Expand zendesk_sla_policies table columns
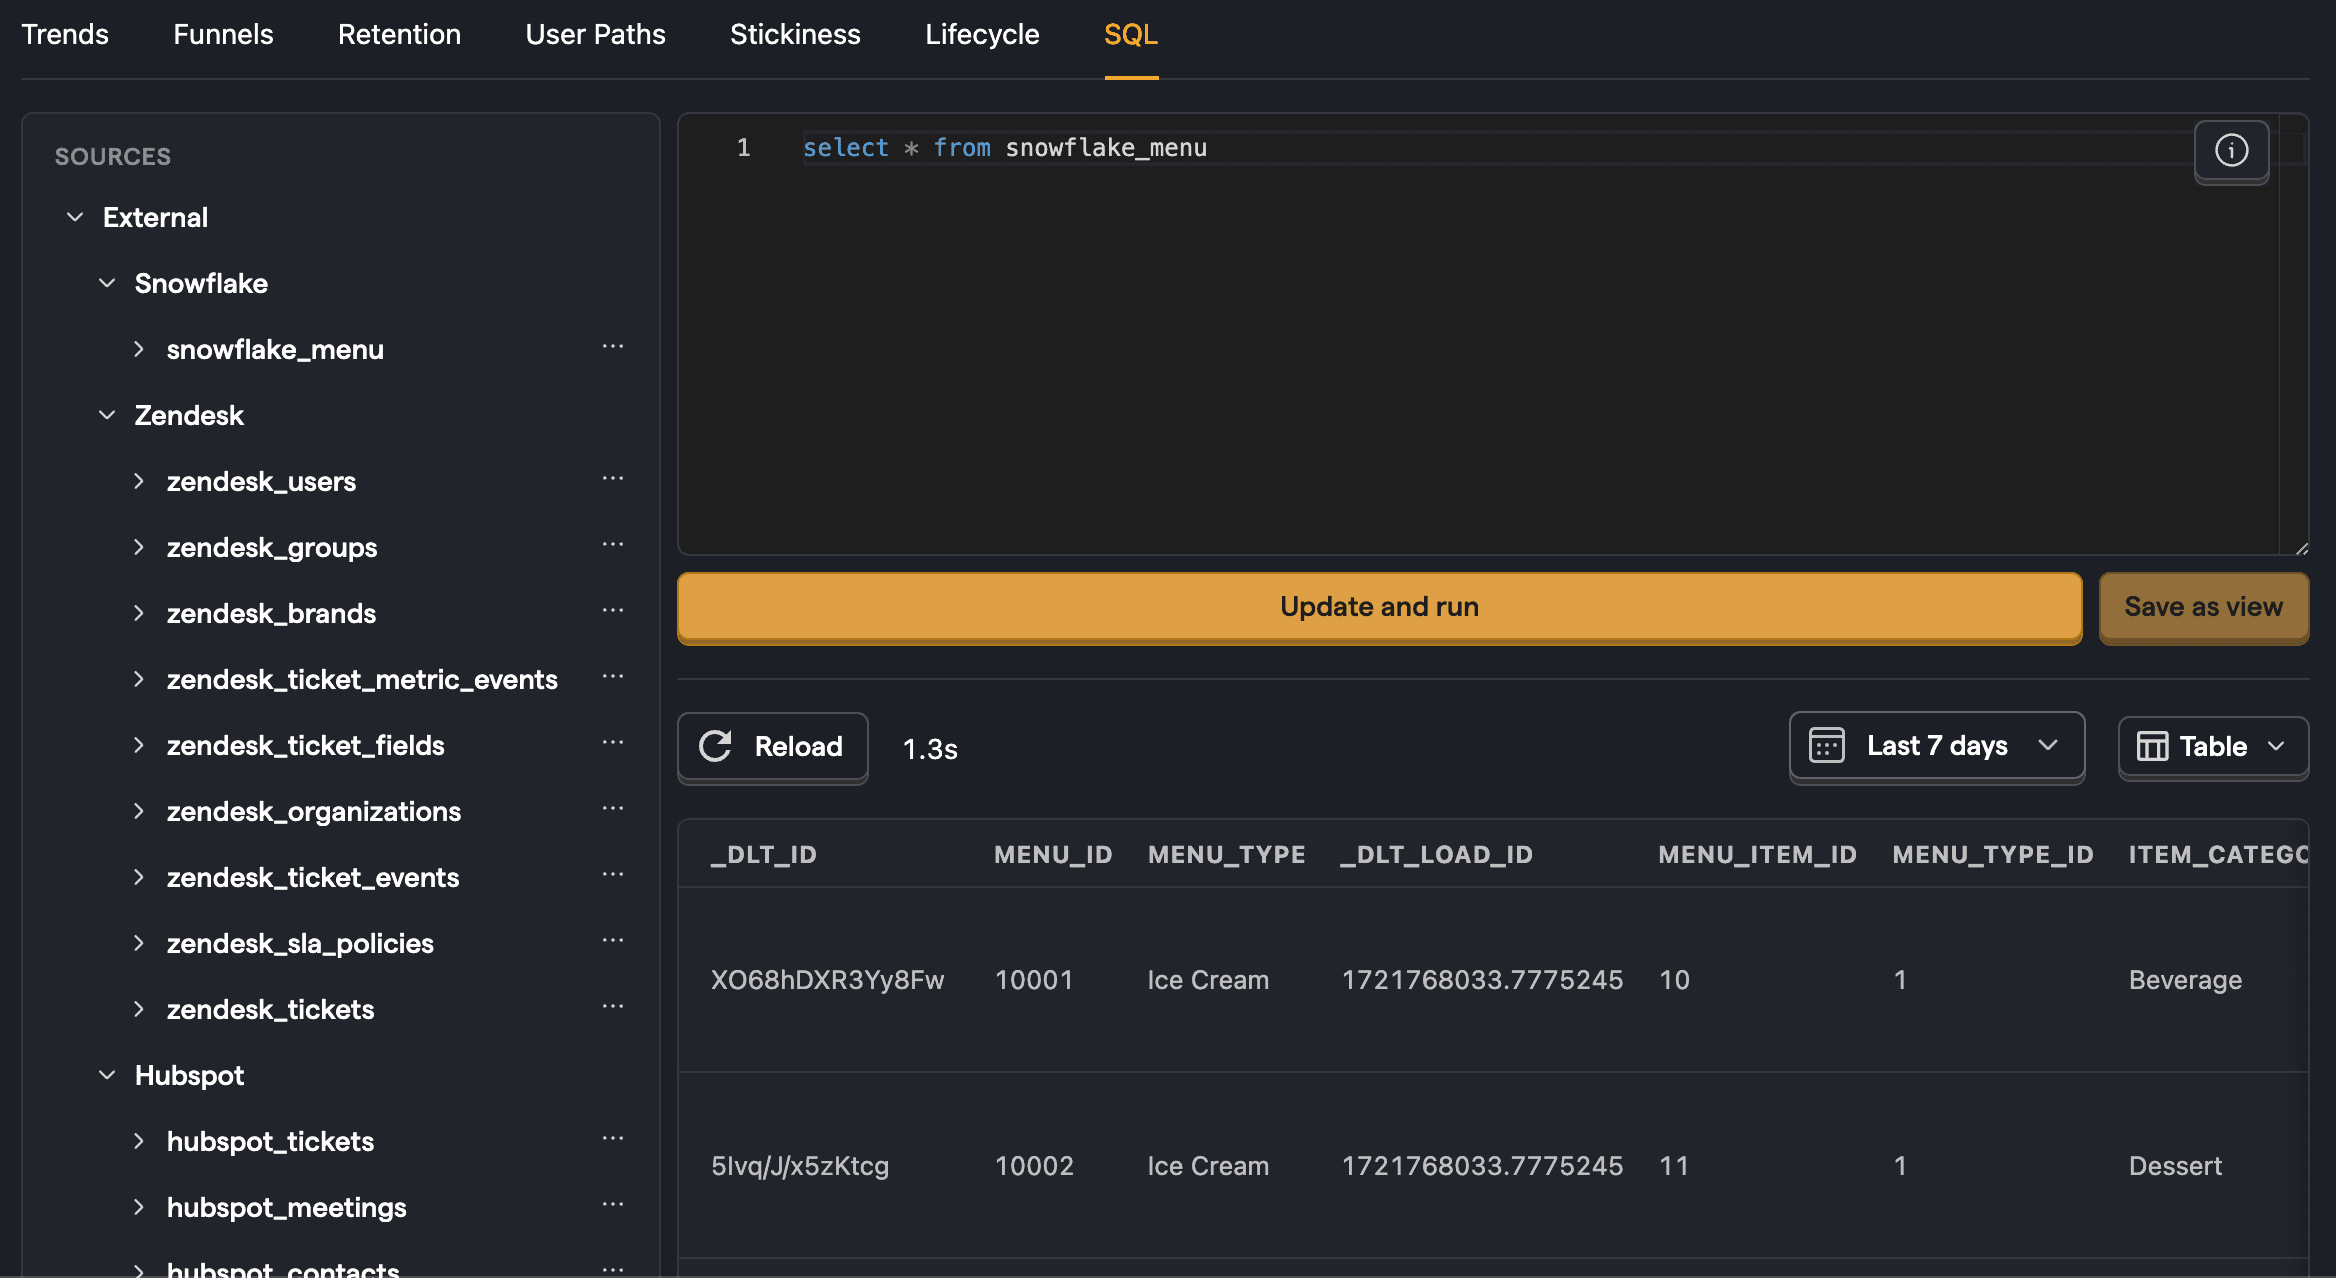2336x1278 pixels. pos(139,943)
